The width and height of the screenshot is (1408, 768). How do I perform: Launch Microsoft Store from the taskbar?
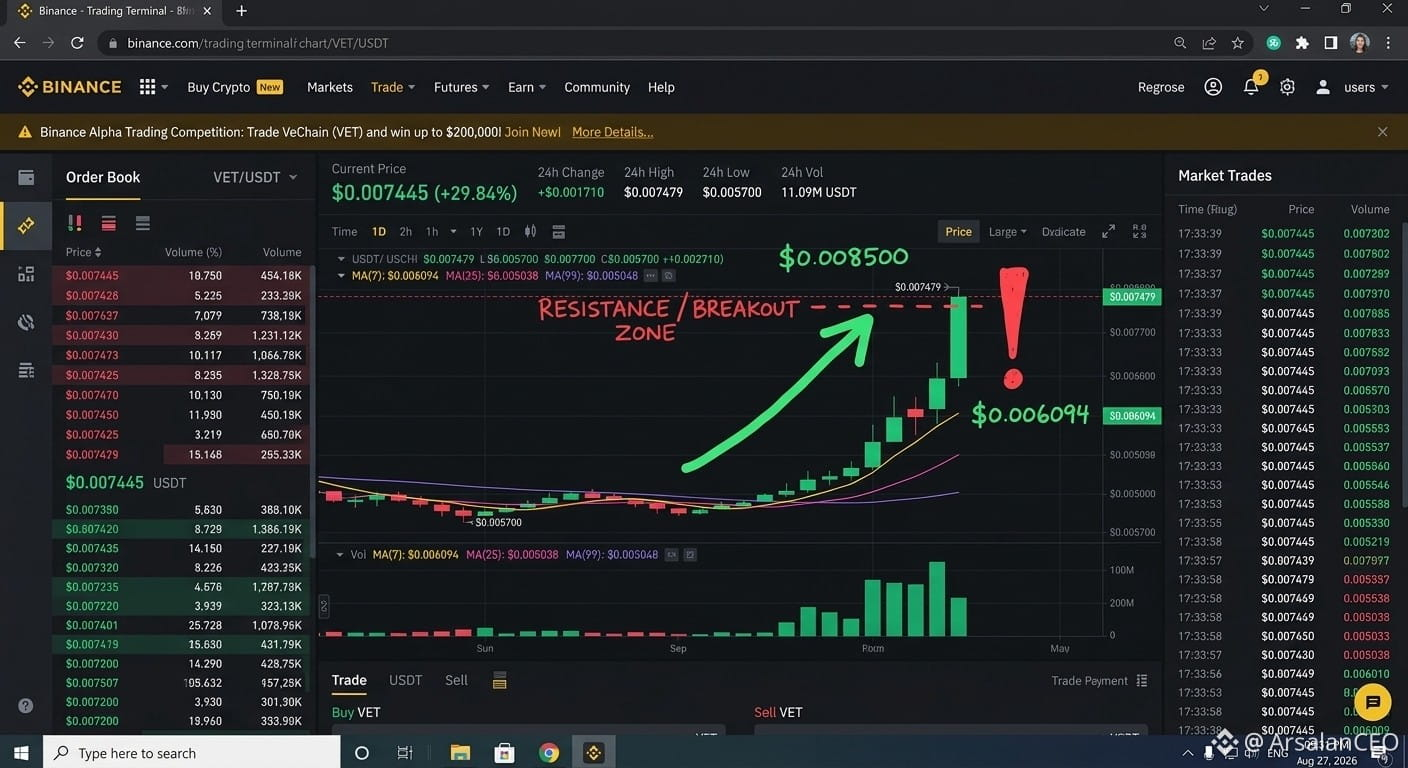505,753
